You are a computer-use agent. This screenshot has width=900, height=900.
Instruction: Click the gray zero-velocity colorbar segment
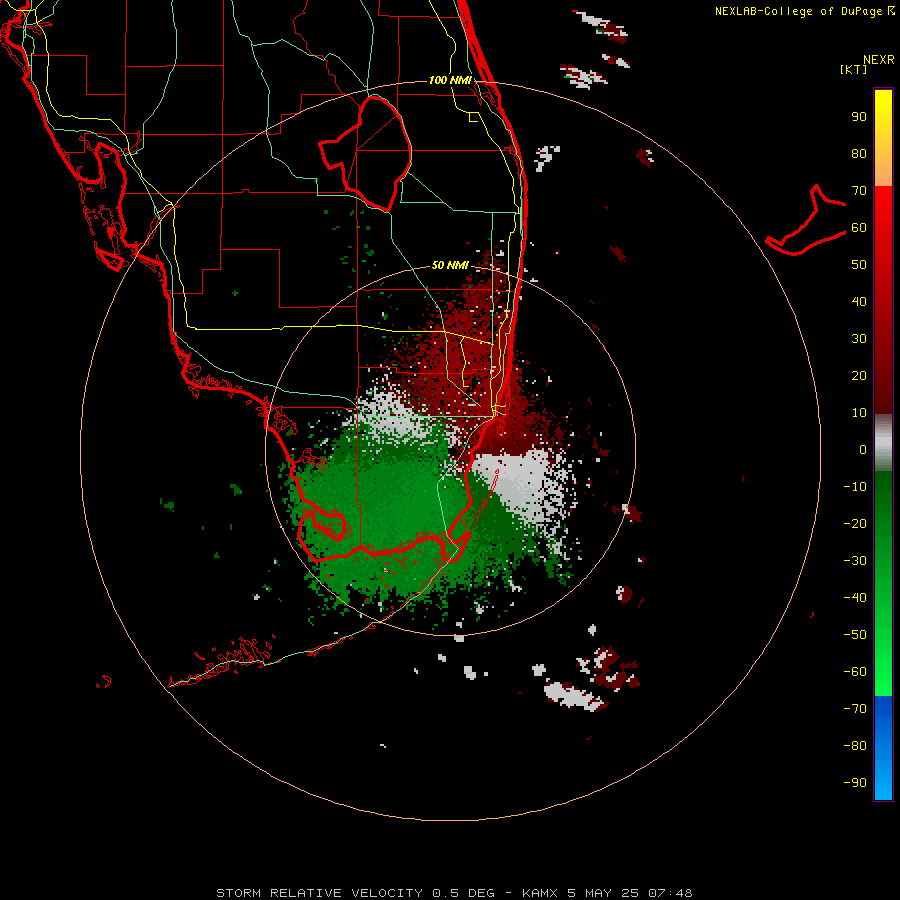pos(883,443)
